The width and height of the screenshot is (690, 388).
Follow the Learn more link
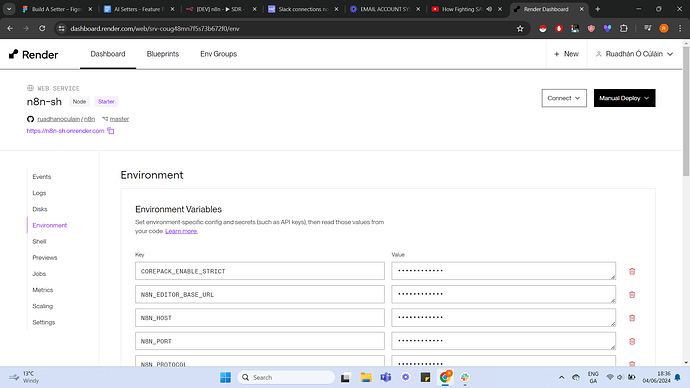(x=181, y=231)
